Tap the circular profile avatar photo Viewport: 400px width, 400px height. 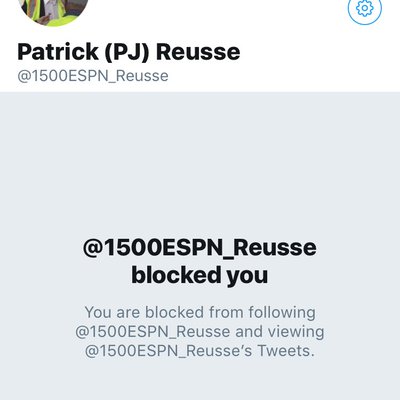(53, 10)
